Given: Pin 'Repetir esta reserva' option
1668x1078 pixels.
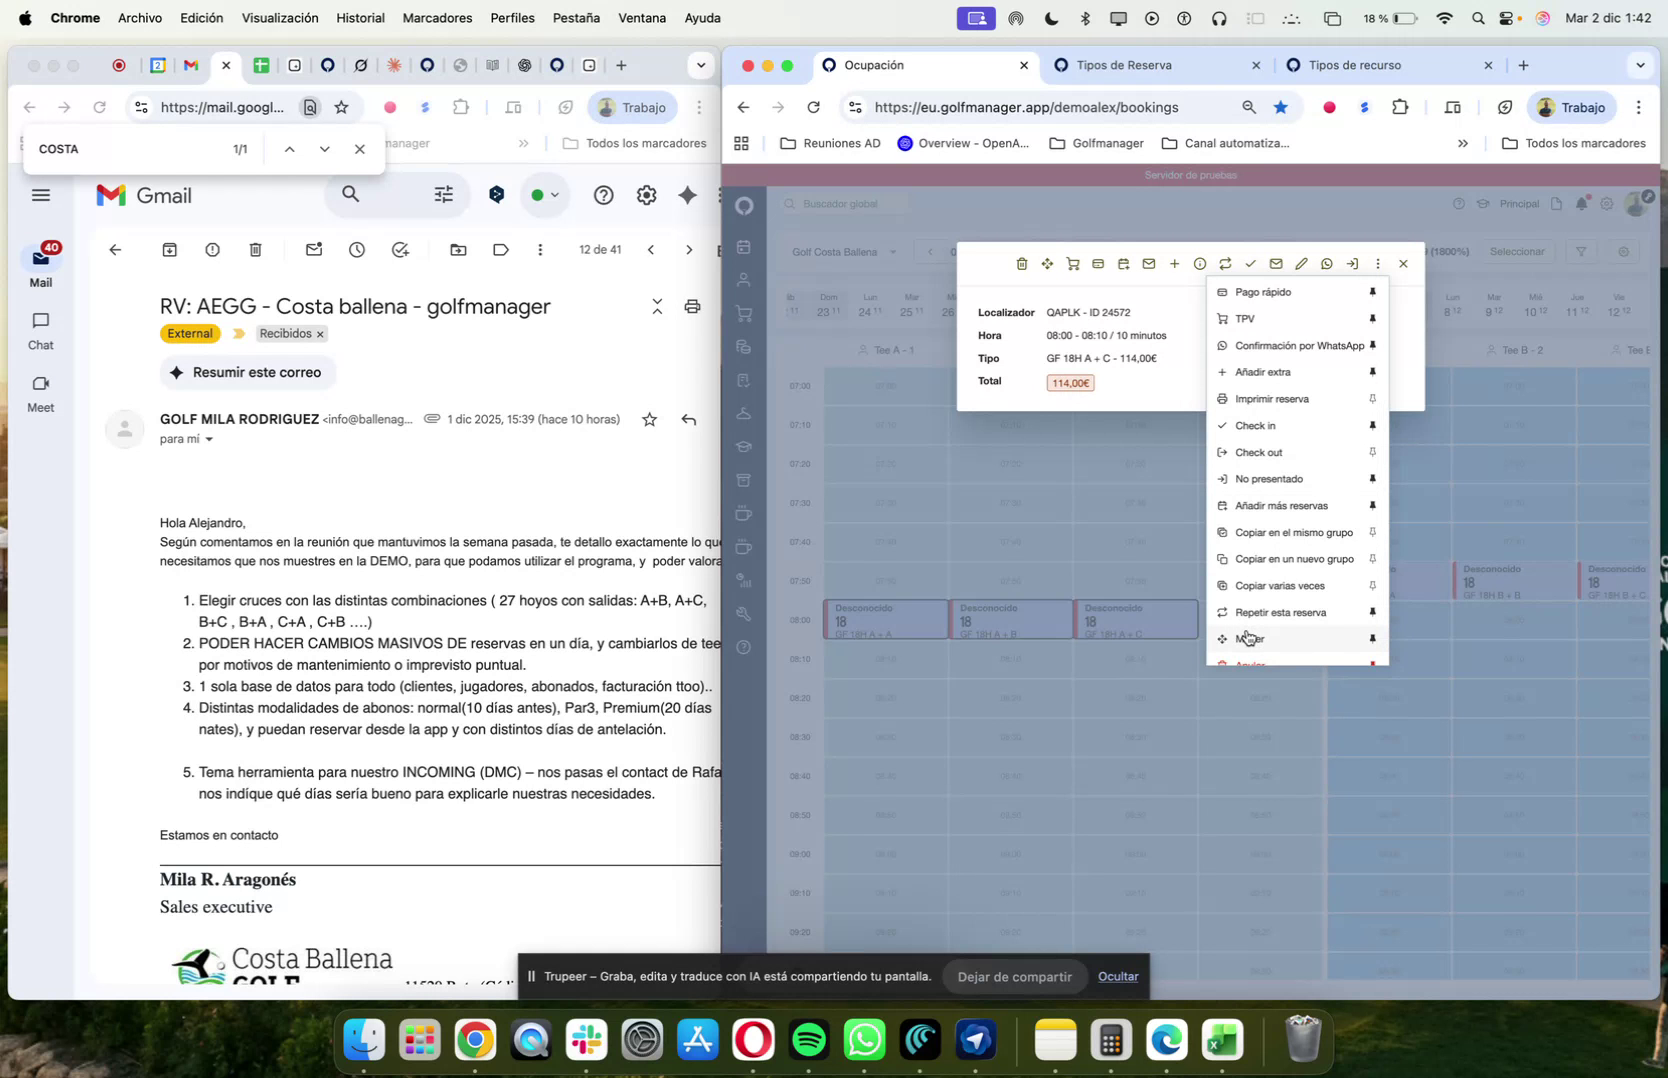Looking at the screenshot, I should 1372,612.
